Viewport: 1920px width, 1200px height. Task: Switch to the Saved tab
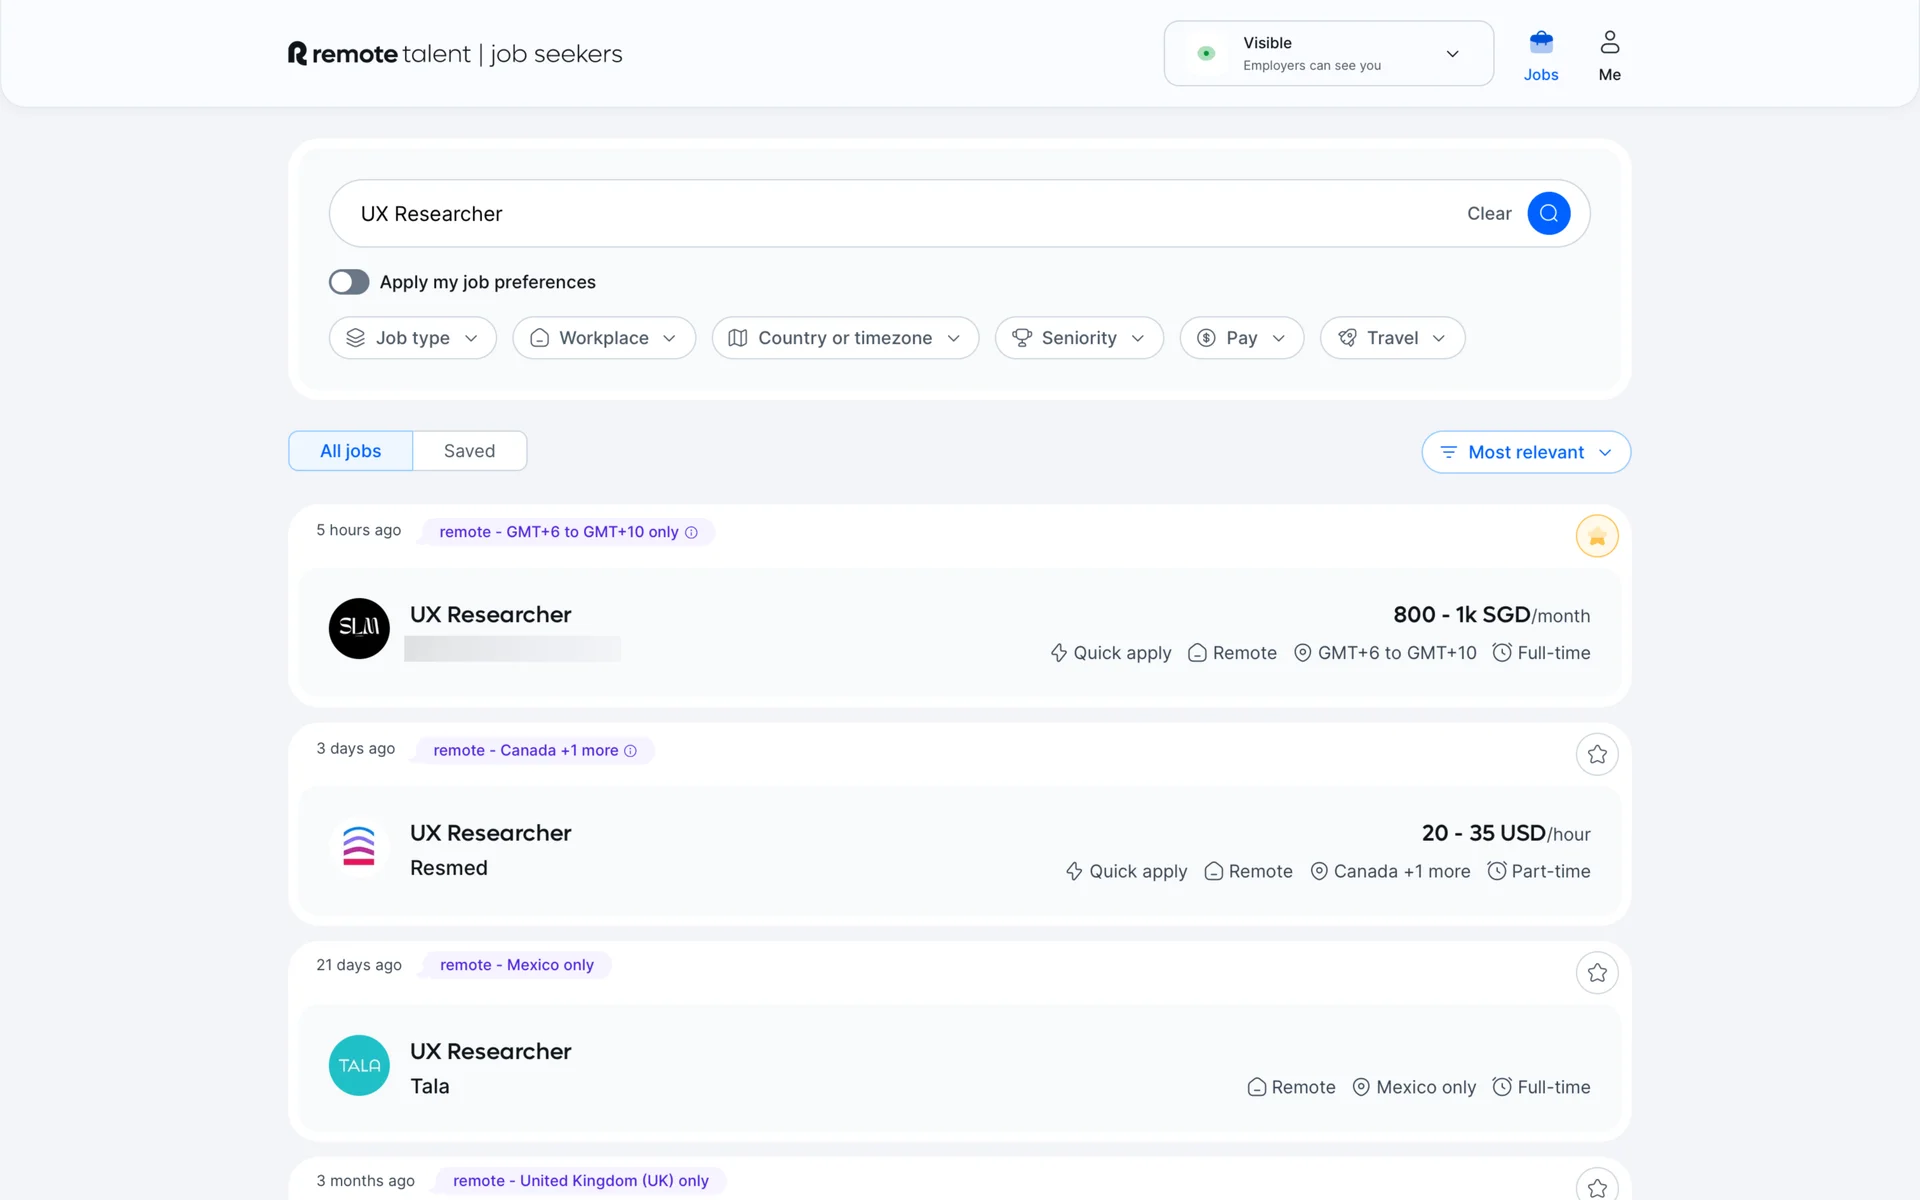[x=469, y=451]
